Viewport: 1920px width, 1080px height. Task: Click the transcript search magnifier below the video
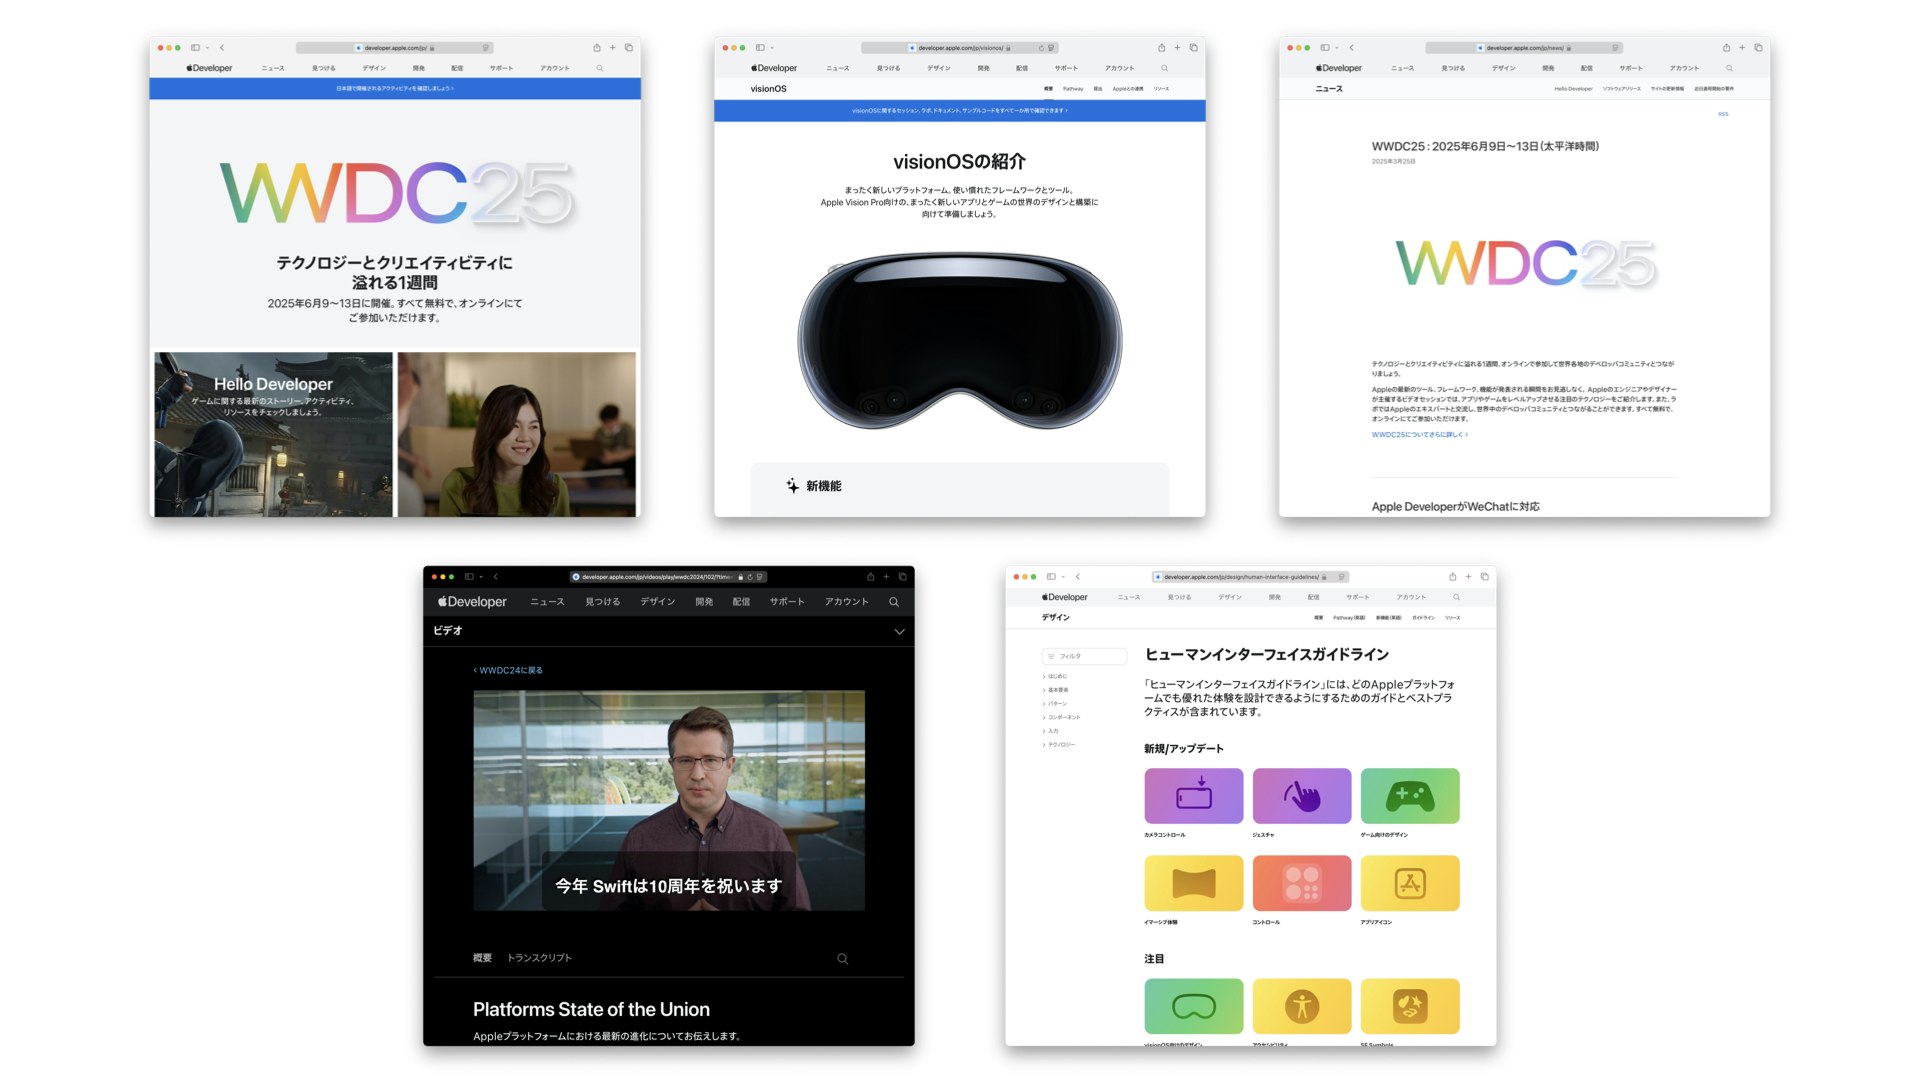pos(842,959)
